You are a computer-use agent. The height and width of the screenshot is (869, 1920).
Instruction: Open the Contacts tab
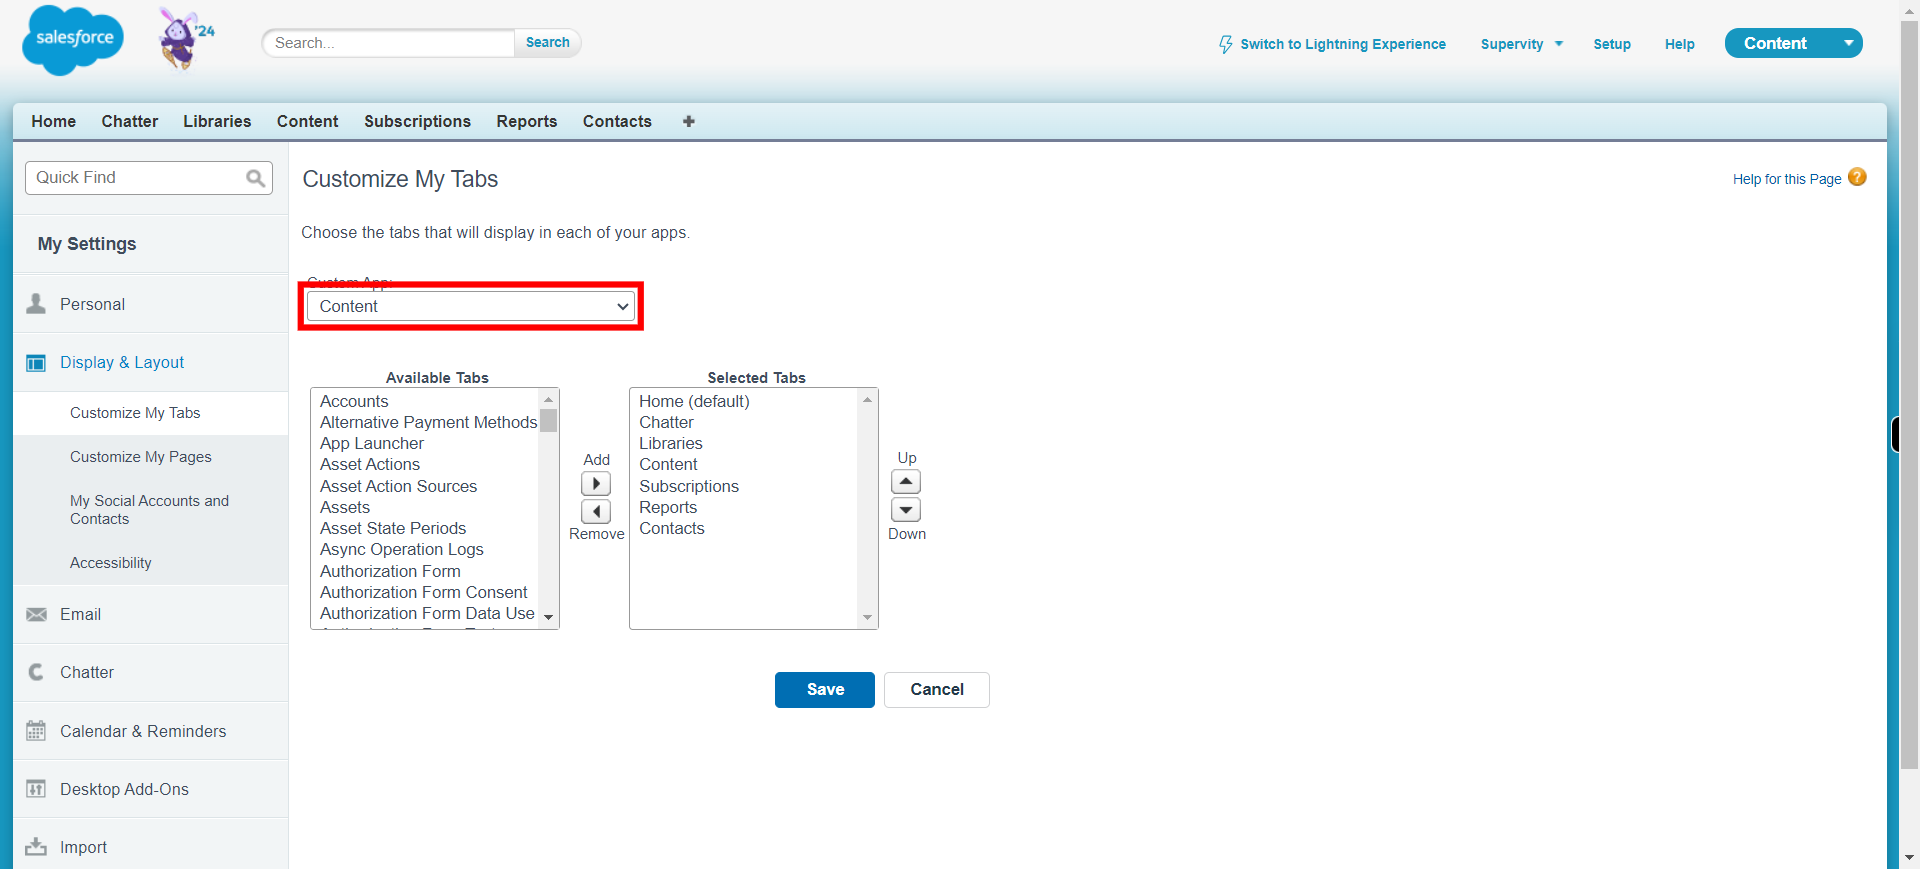click(x=617, y=121)
